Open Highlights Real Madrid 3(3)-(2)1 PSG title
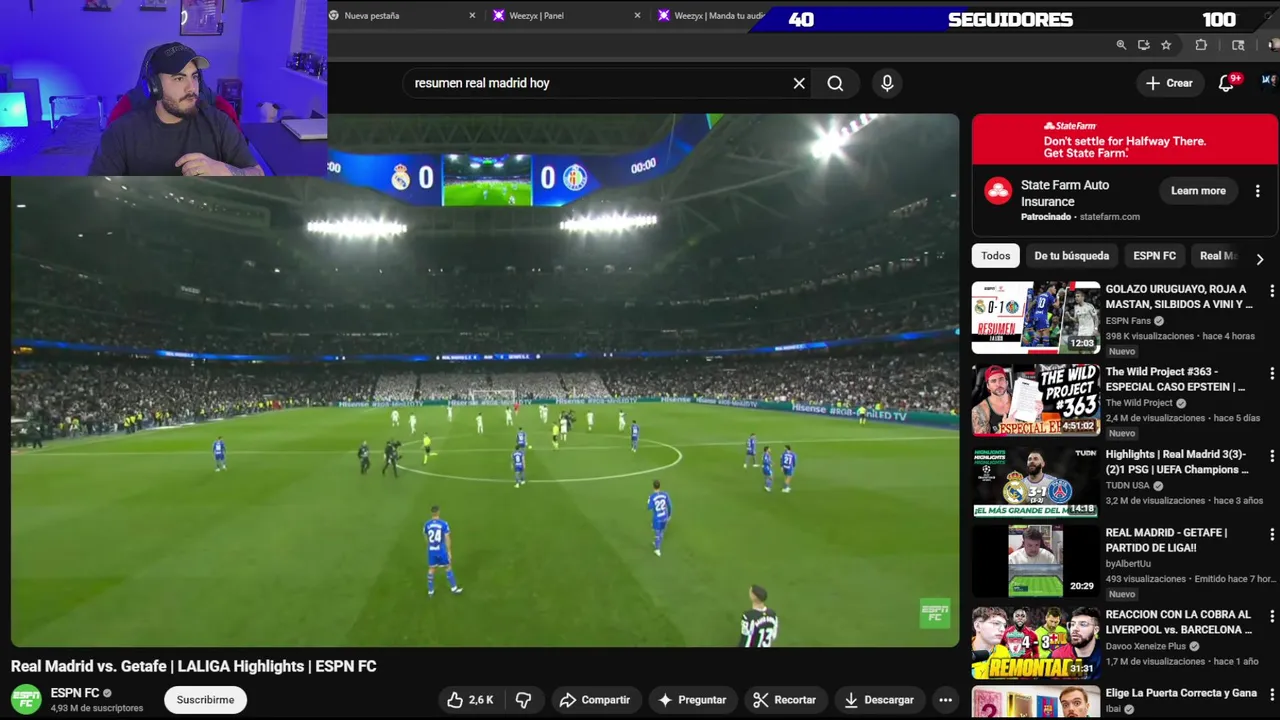This screenshot has height=720, width=1280. click(1177, 462)
